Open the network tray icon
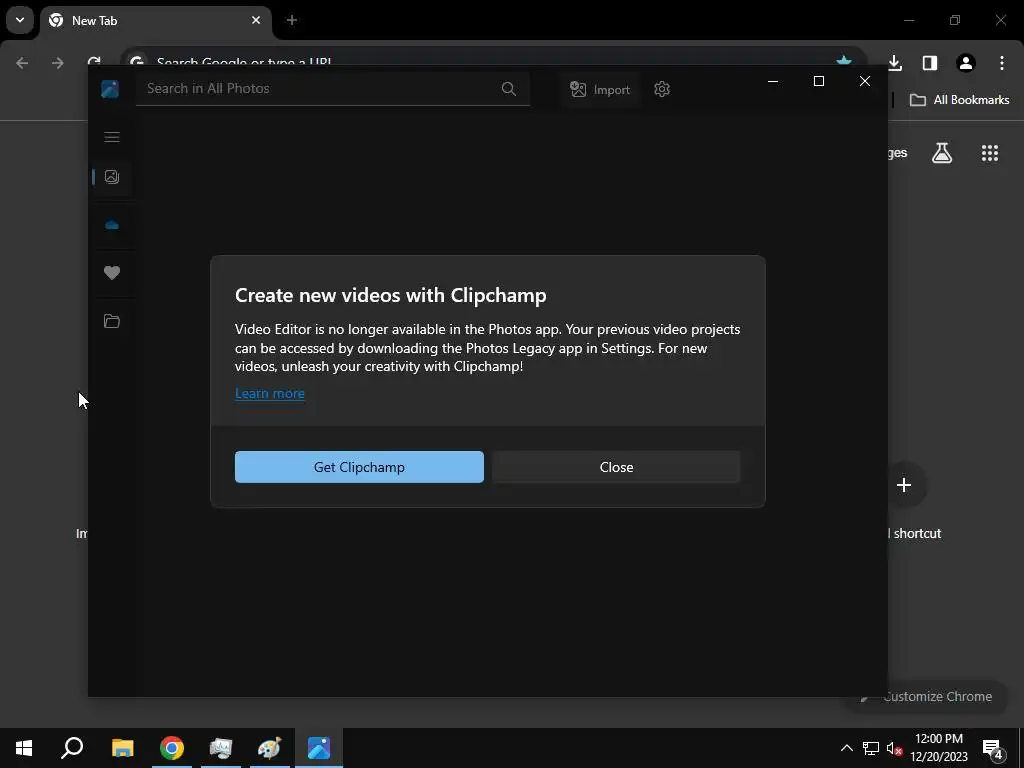 pyautogui.click(x=871, y=748)
